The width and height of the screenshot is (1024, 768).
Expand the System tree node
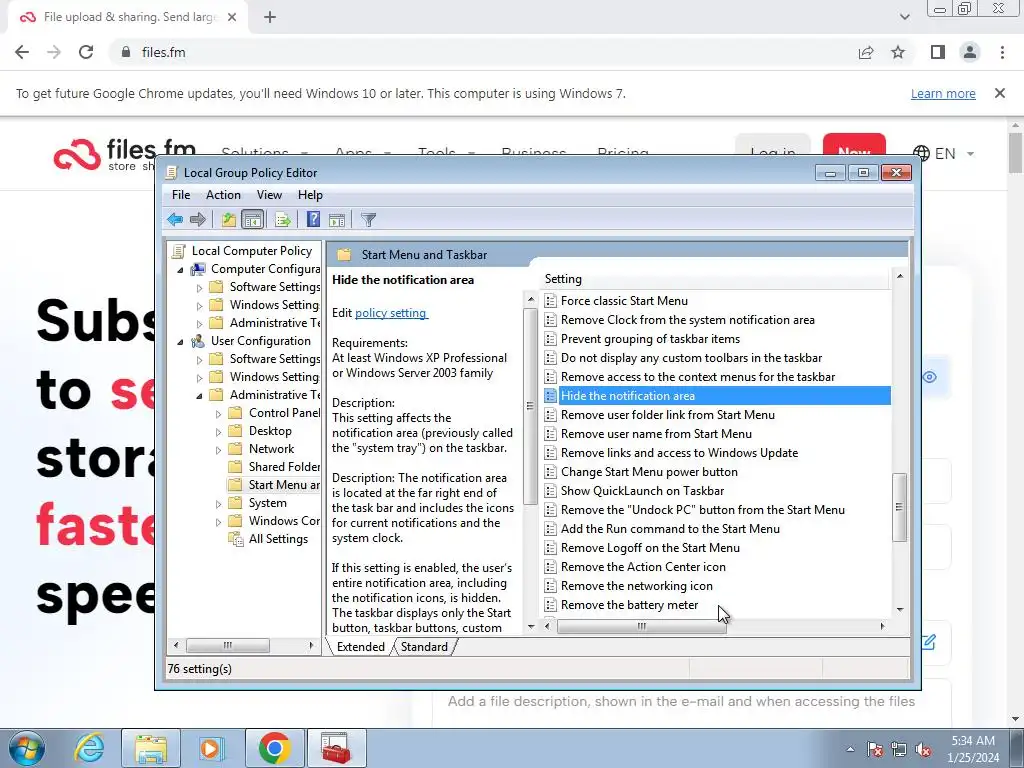coord(219,504)
